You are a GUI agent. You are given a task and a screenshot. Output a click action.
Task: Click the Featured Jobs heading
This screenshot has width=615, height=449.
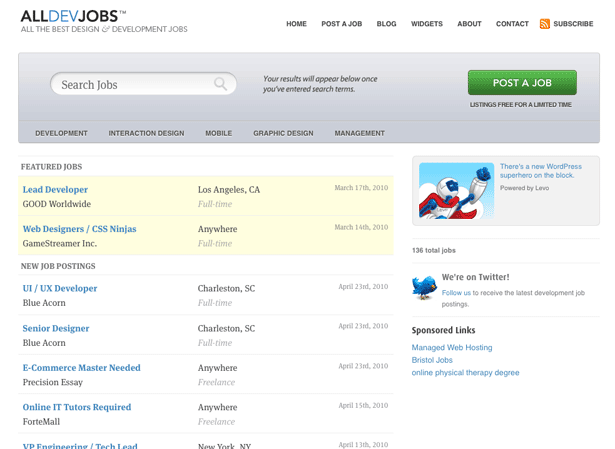[x=51, y=167]
